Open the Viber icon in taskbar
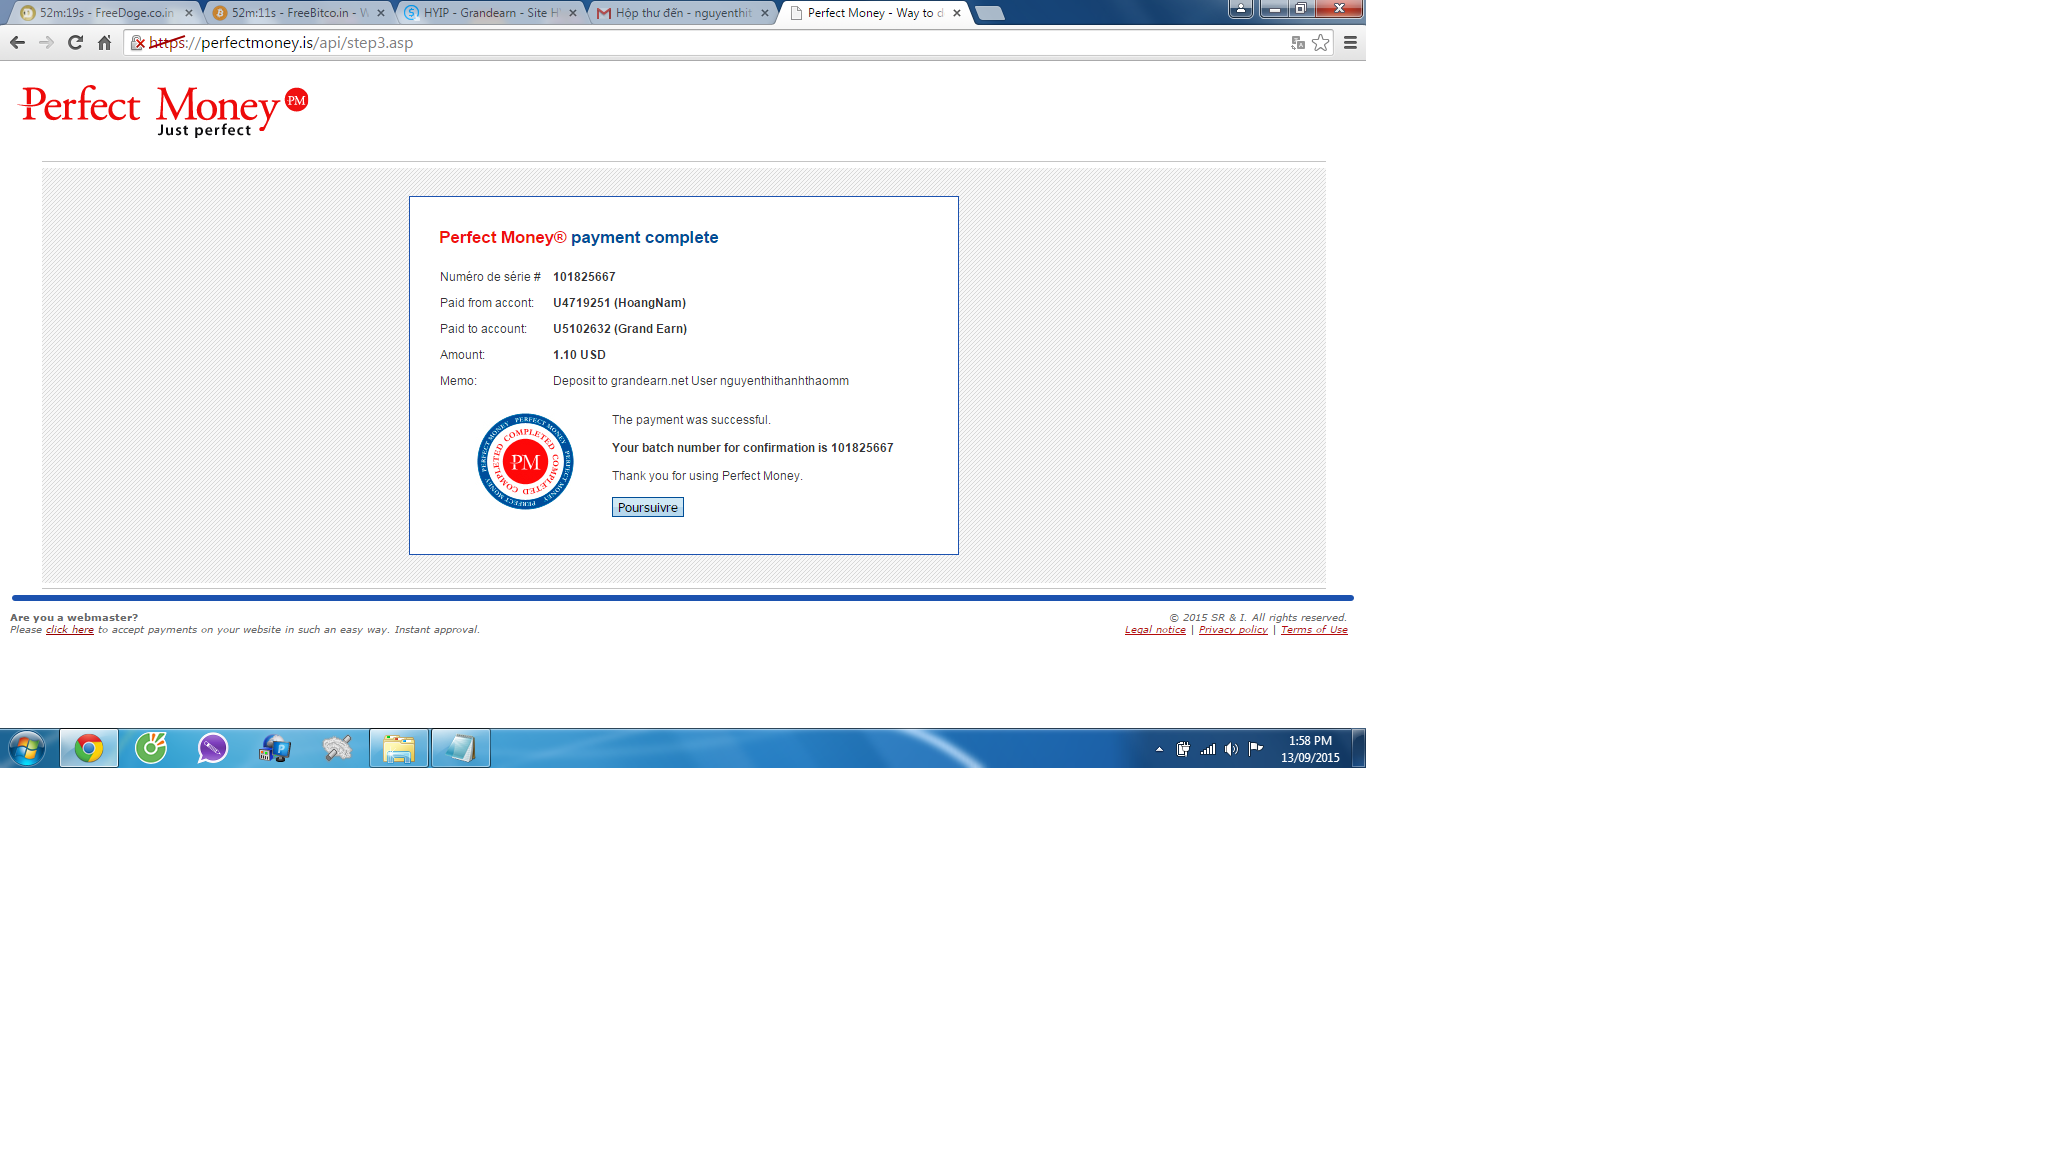 (212, 748)
